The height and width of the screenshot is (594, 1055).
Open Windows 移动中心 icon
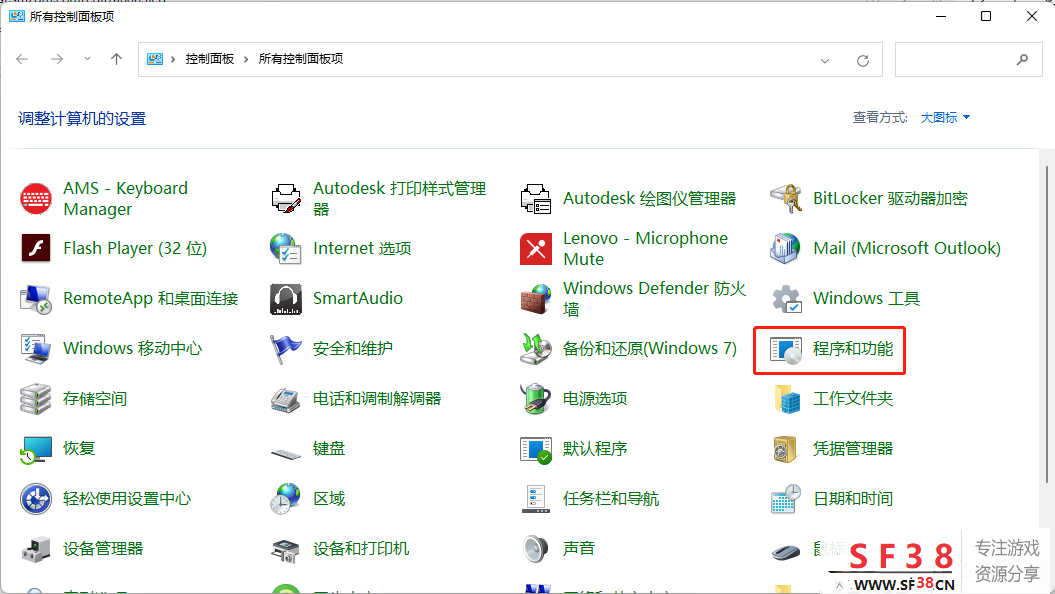pyautogui.click(x=36, y=349)
